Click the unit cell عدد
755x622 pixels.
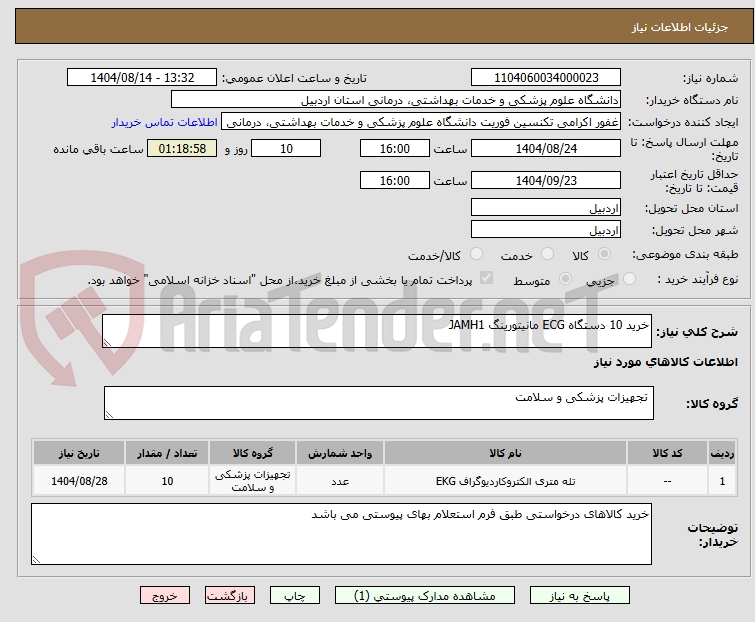(x=340, y=481)
